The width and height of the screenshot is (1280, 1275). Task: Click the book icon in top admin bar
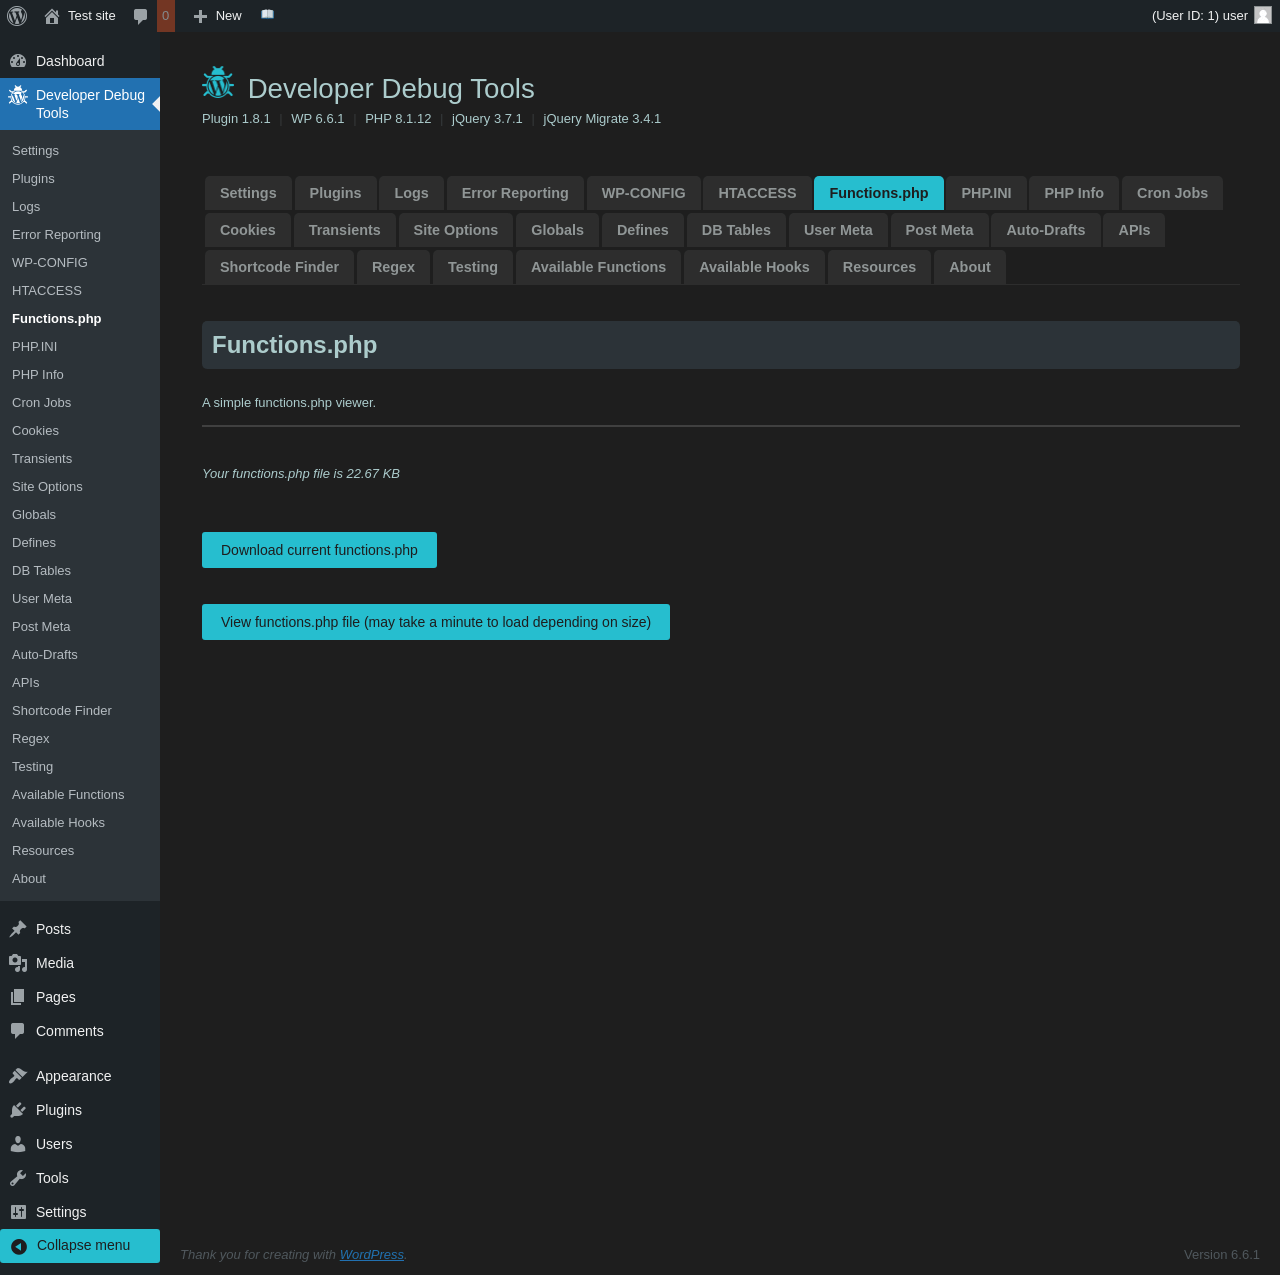[267, 15]
